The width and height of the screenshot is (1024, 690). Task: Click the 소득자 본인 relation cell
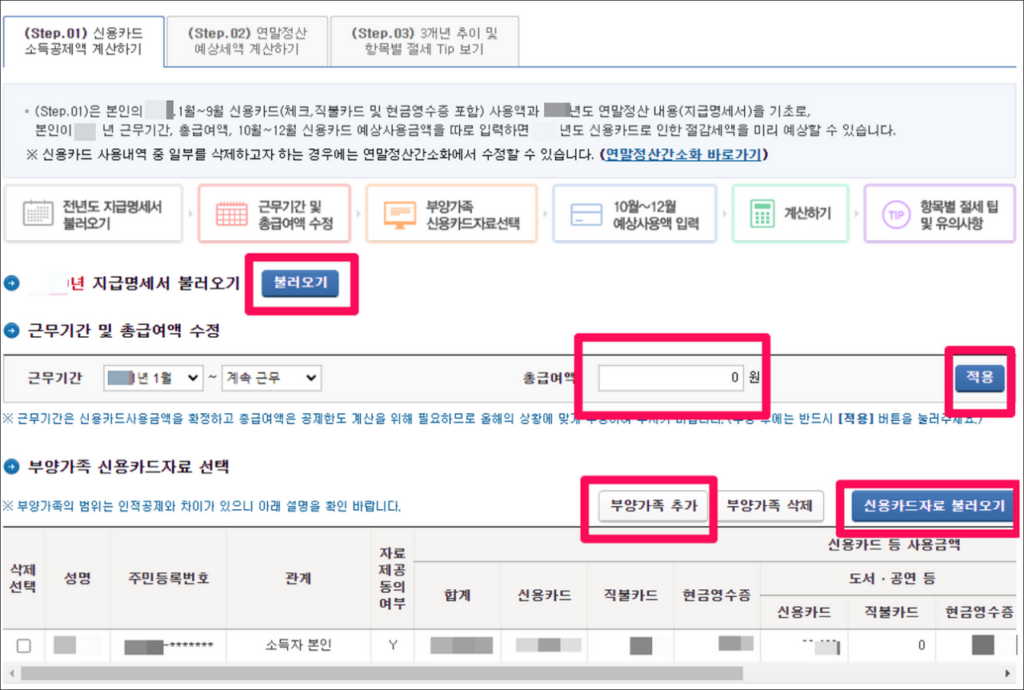click(298, 646)
